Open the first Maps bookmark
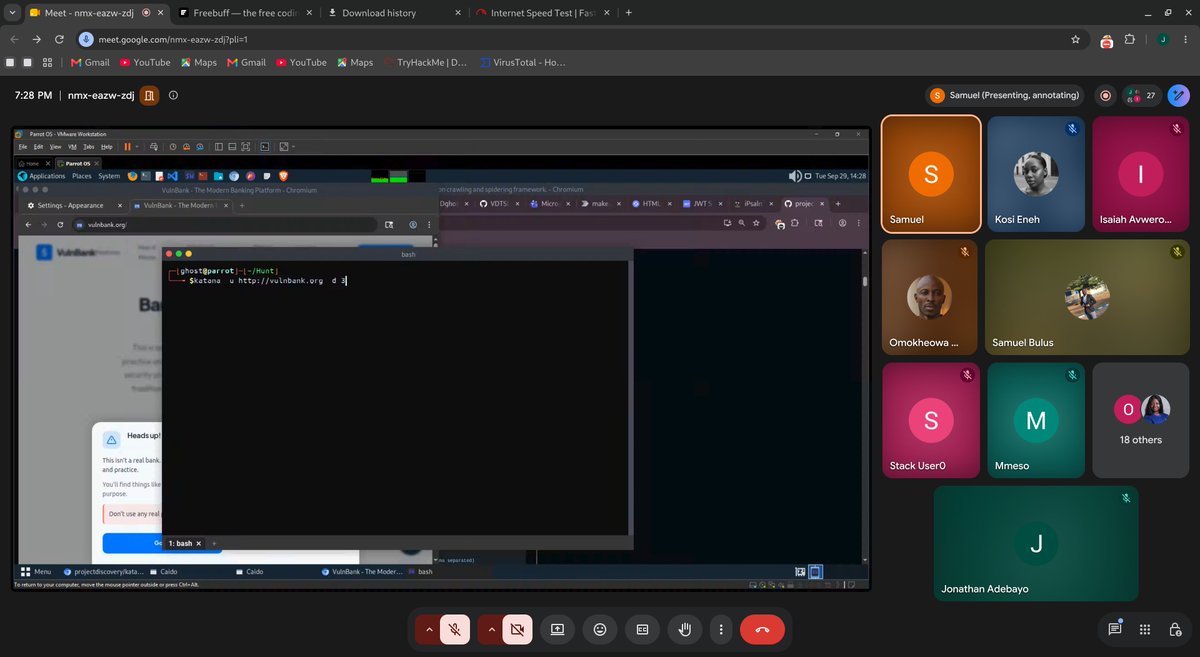1200x657 pixels. [x=198, y=62]
